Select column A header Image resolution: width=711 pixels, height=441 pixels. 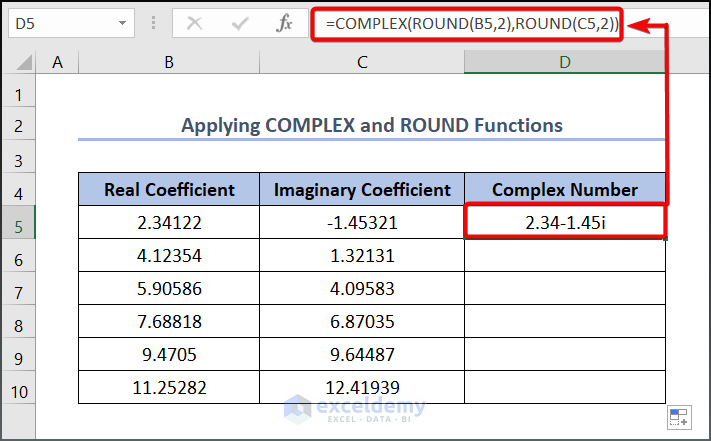(57, 62)
